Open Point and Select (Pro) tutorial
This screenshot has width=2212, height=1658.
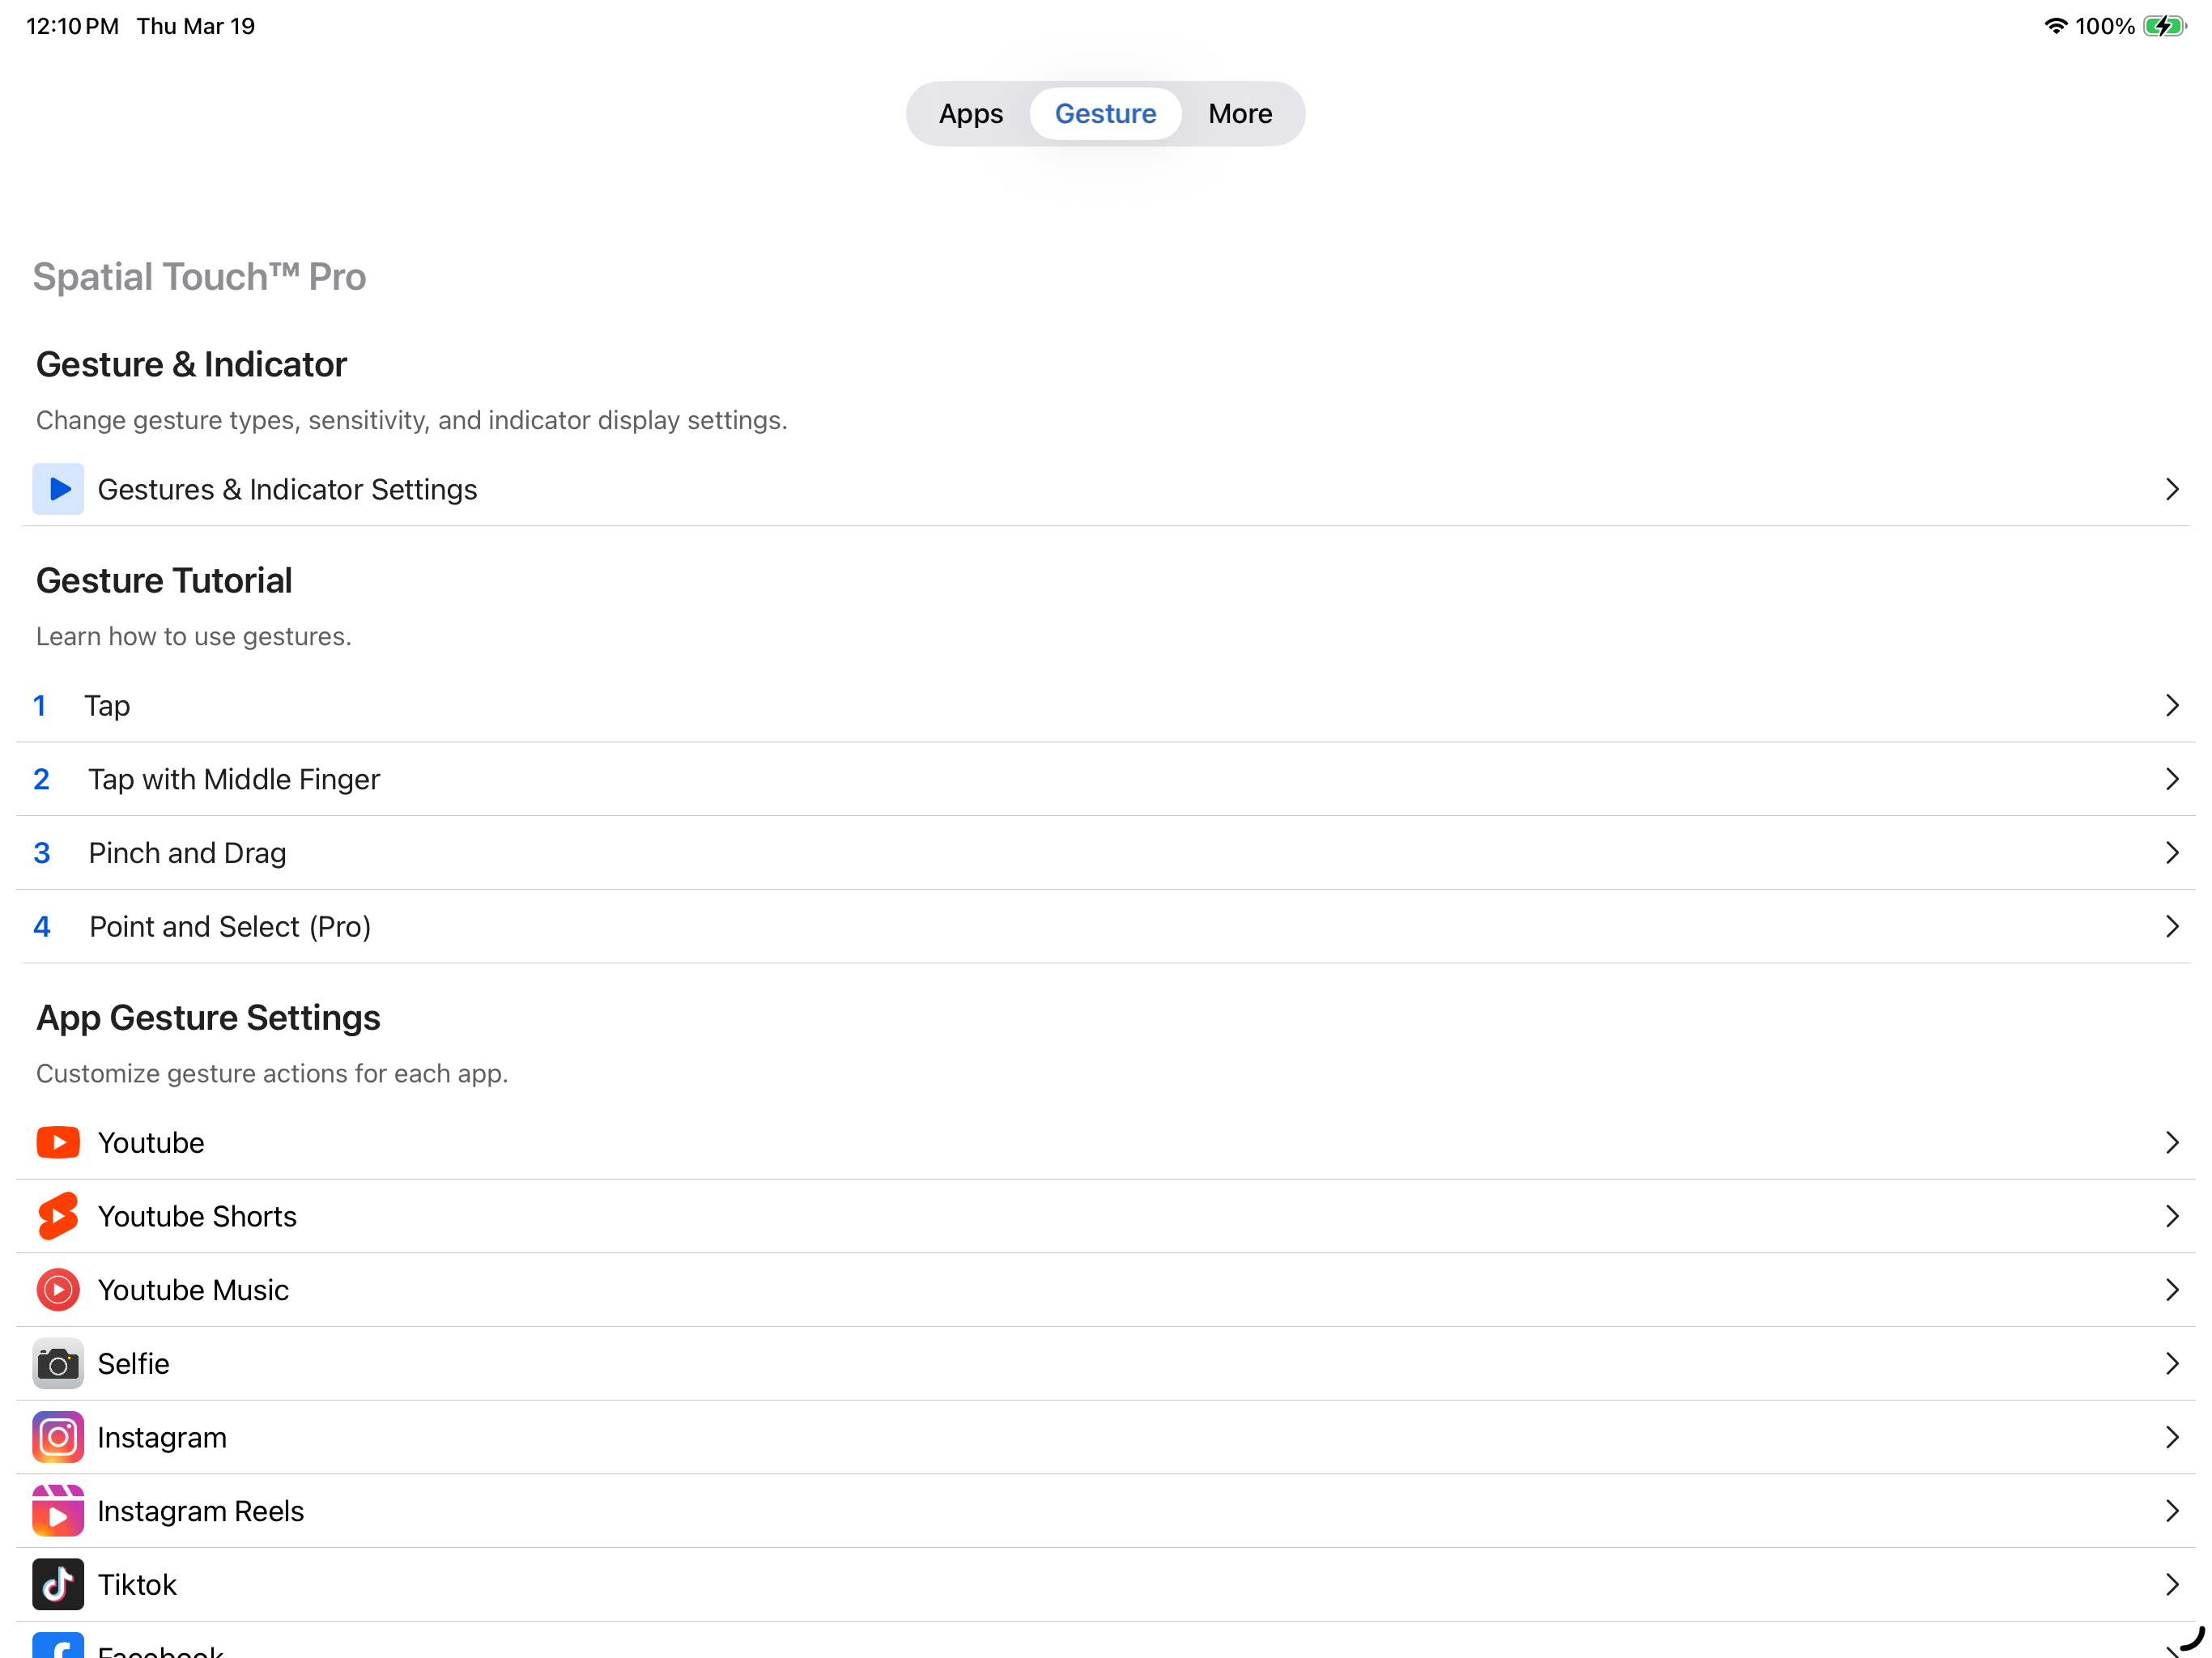point(1106,927)
